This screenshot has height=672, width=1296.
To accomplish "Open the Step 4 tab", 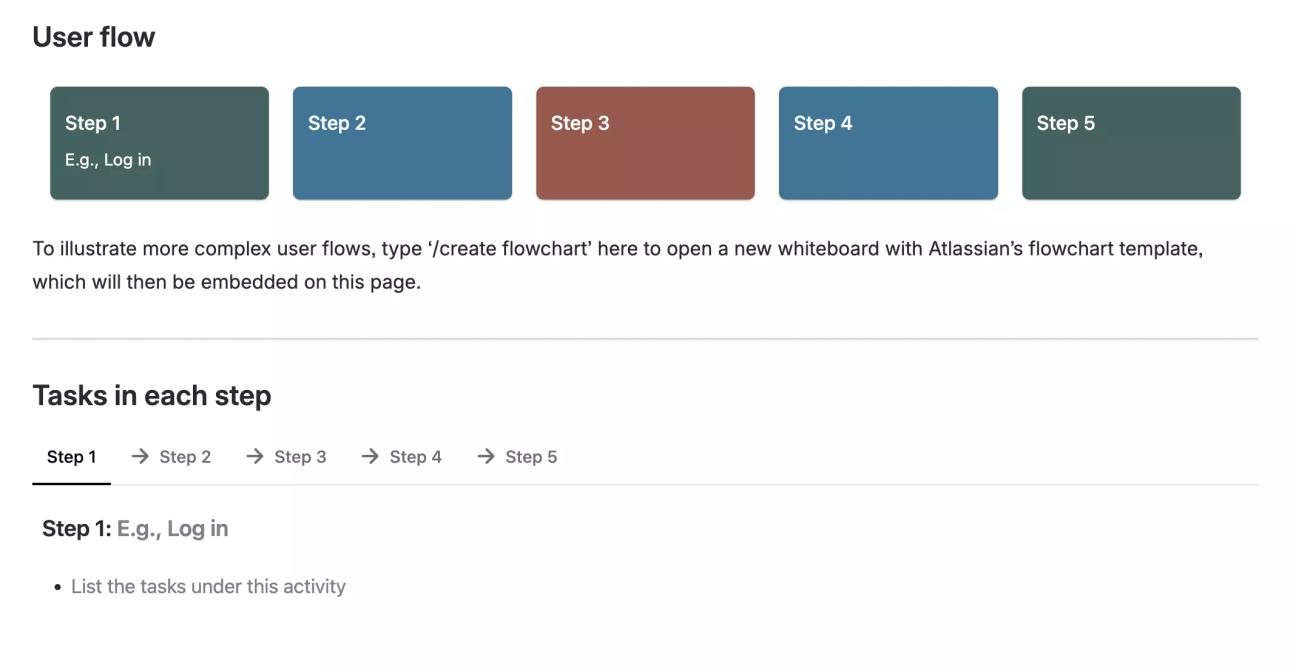I will (416, 456).
